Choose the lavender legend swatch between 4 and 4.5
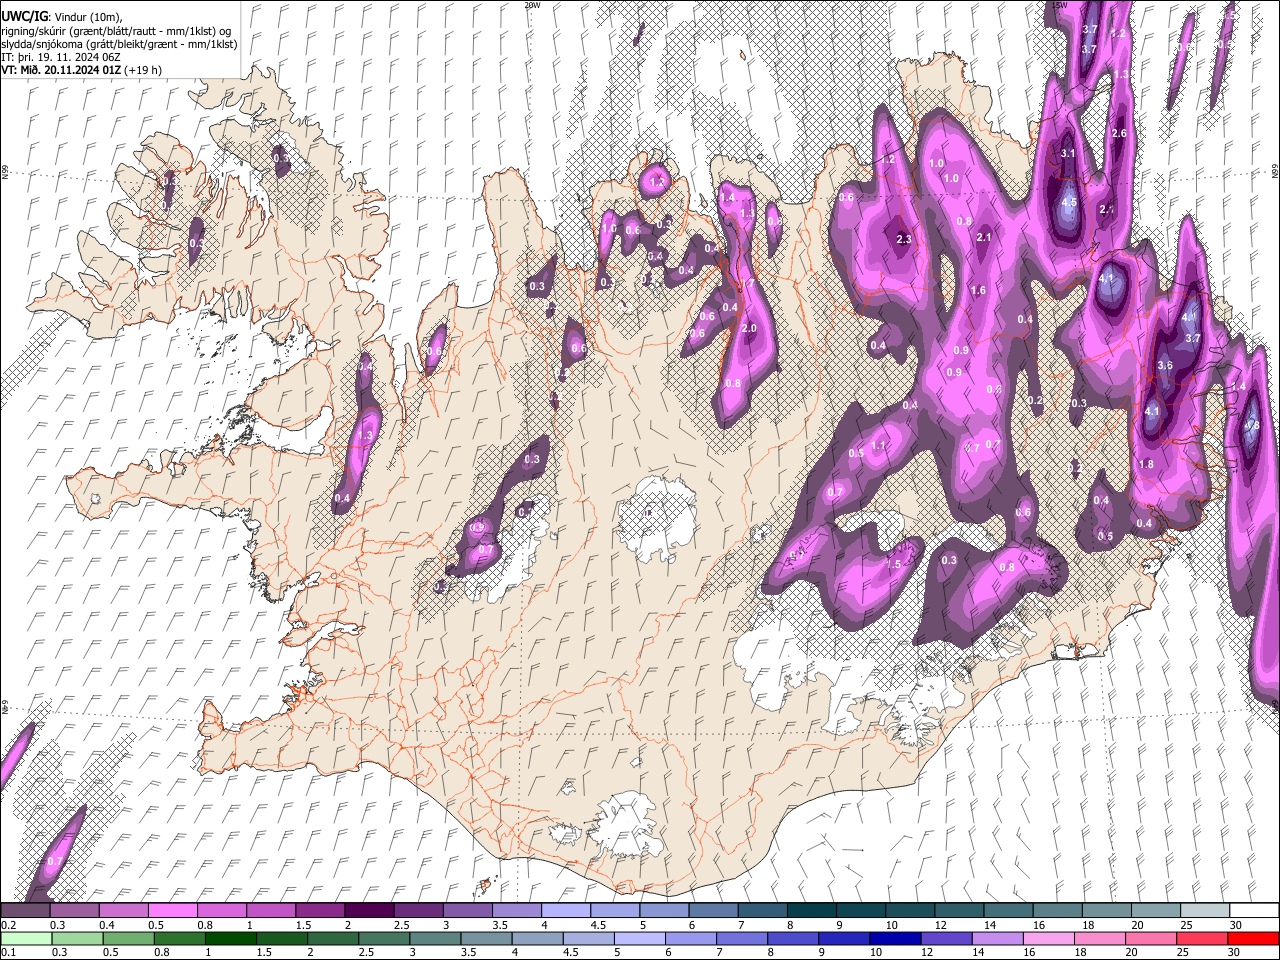Image resolution: width=1280 pixels, height=960 pixels. [565, 910]
